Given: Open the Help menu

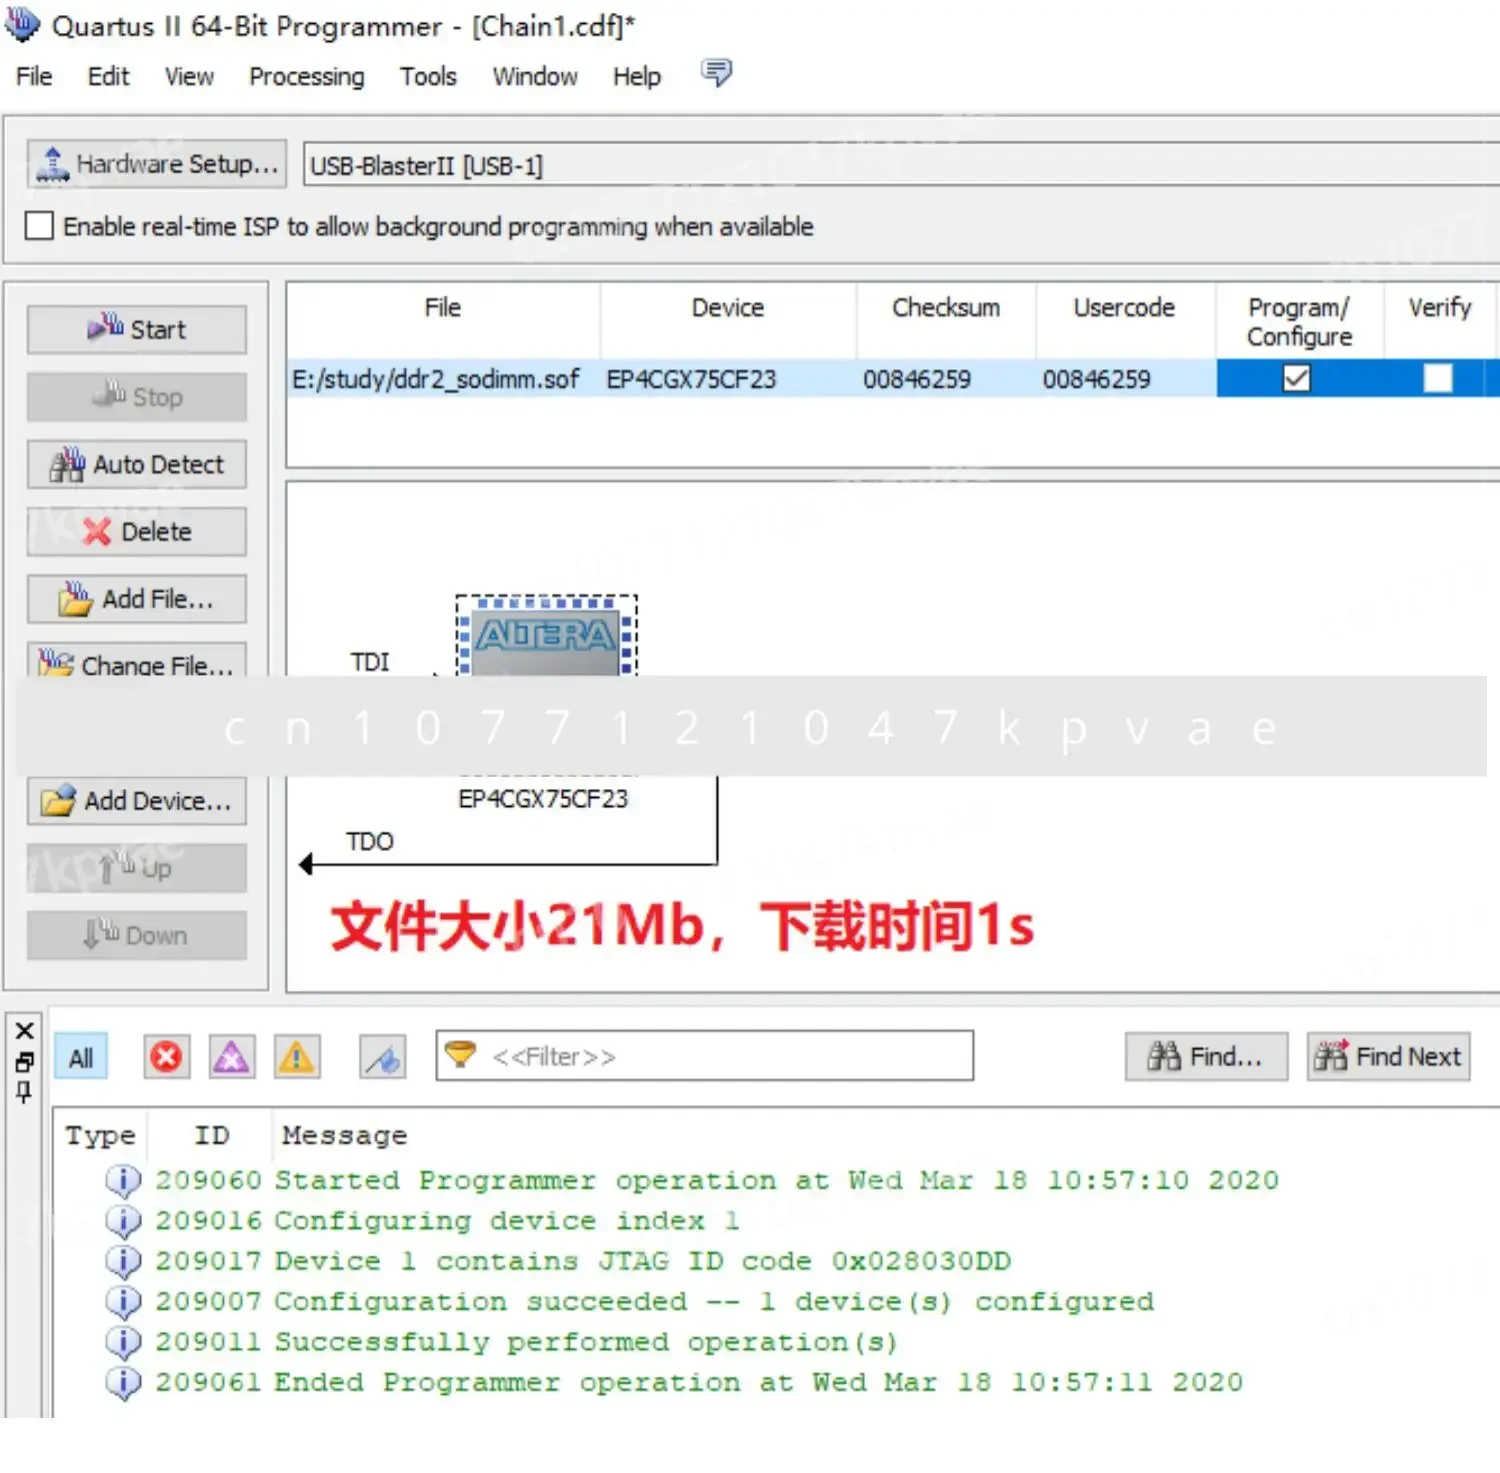Looking at the screenshot, I should point(637,76).
